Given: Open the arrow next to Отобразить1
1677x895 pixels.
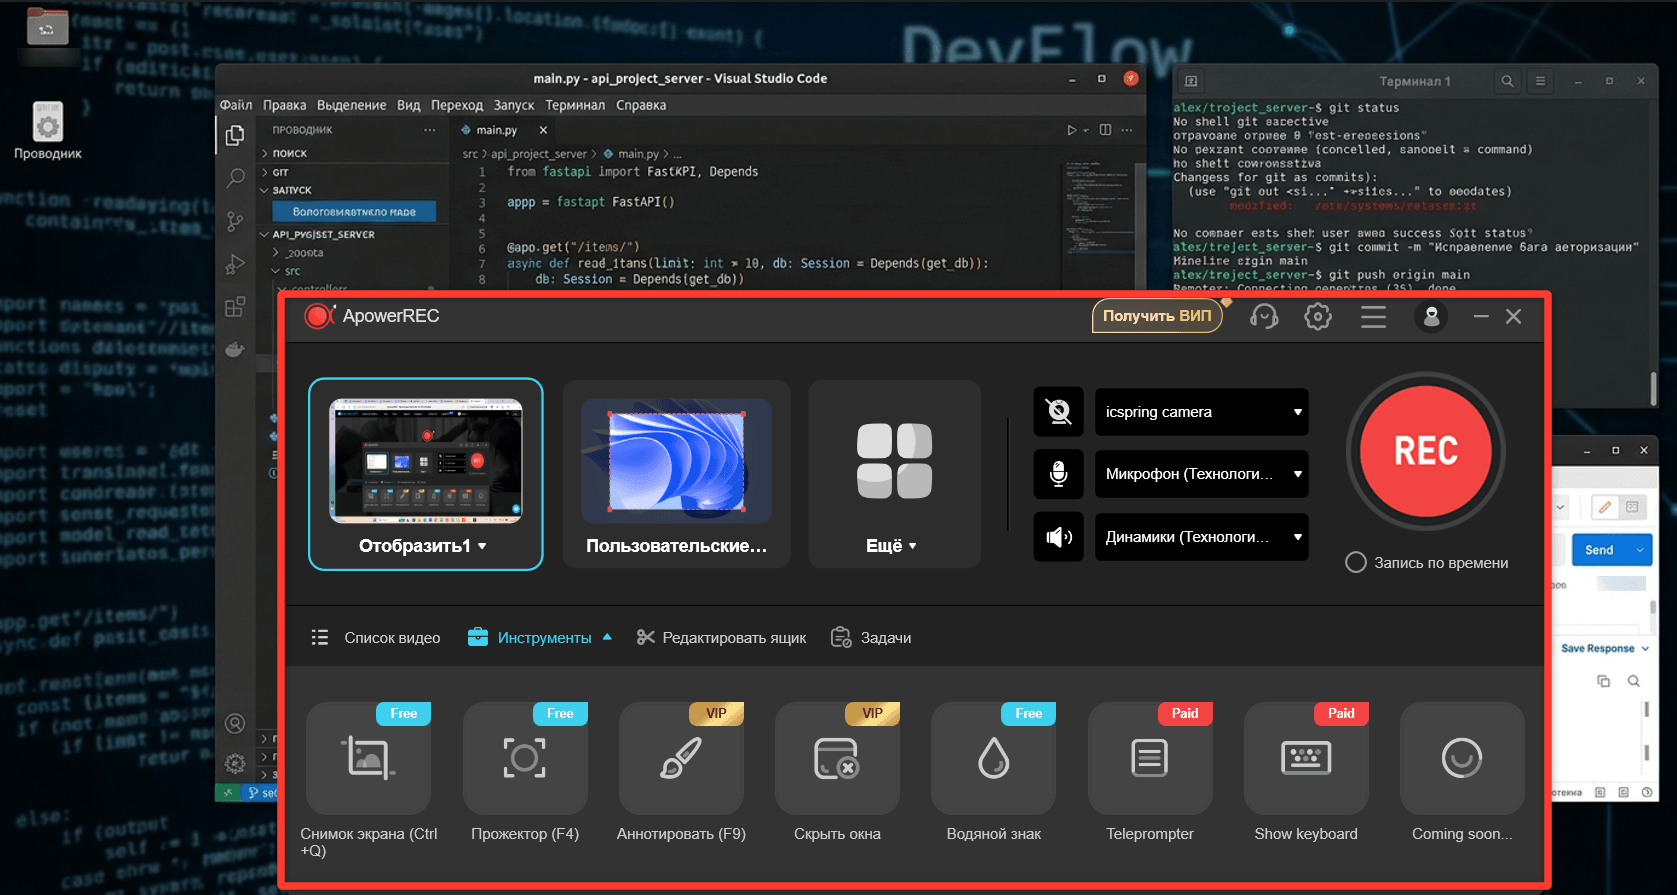Looking at the screenshot, I should pyautogui.click(x=482, y=546).
